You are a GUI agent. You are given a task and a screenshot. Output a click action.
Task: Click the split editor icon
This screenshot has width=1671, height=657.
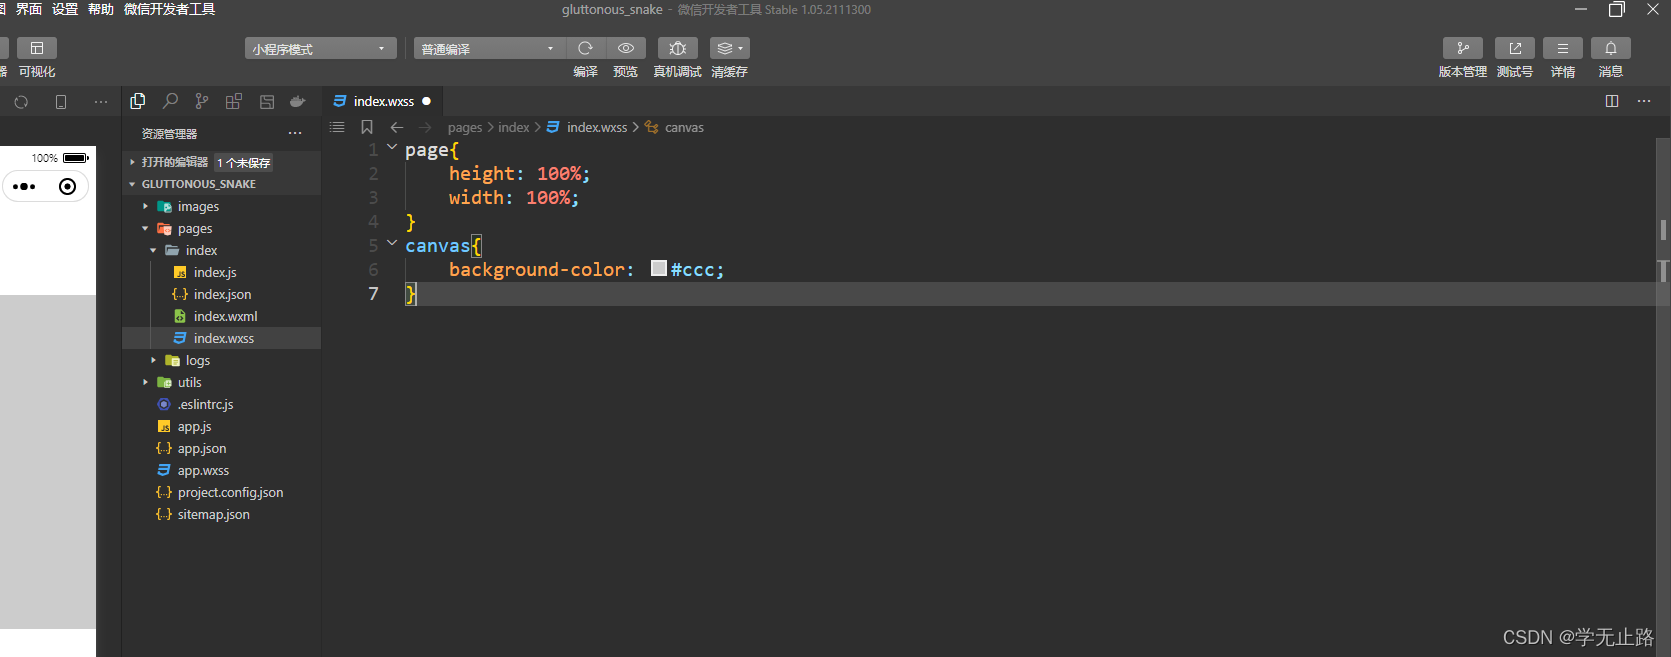click(1612, 101)
